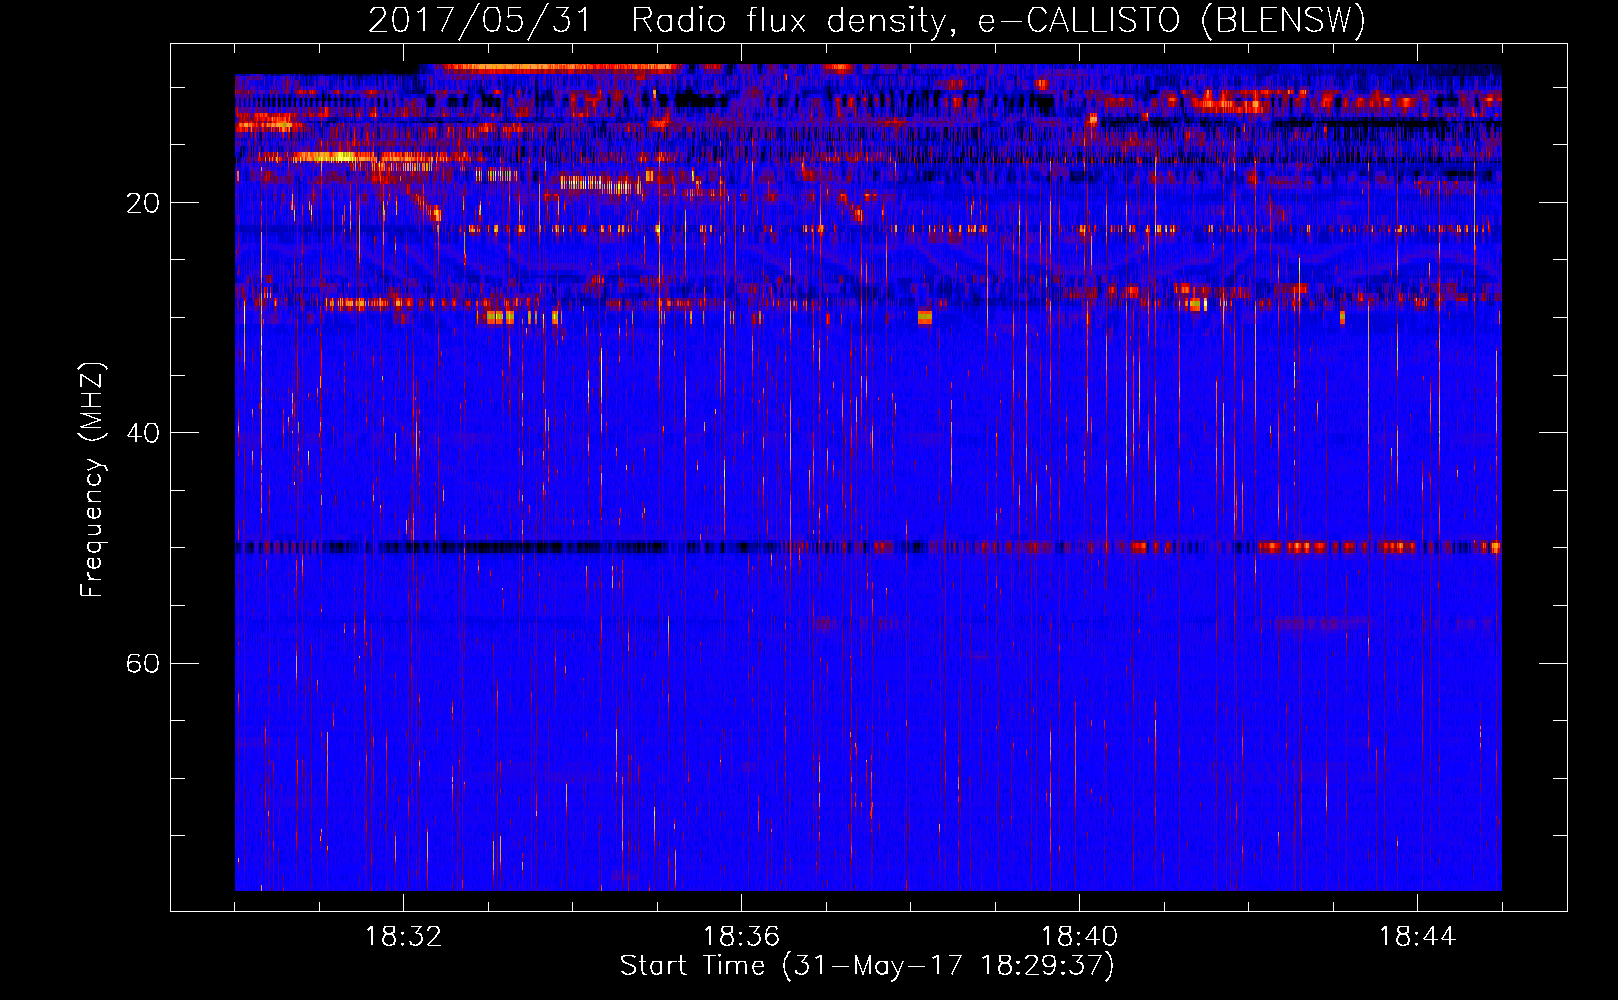Viewport: 1618px width, 1000px height.
Task: Click the 18:40 time tick label
Action: point(1079,937)
